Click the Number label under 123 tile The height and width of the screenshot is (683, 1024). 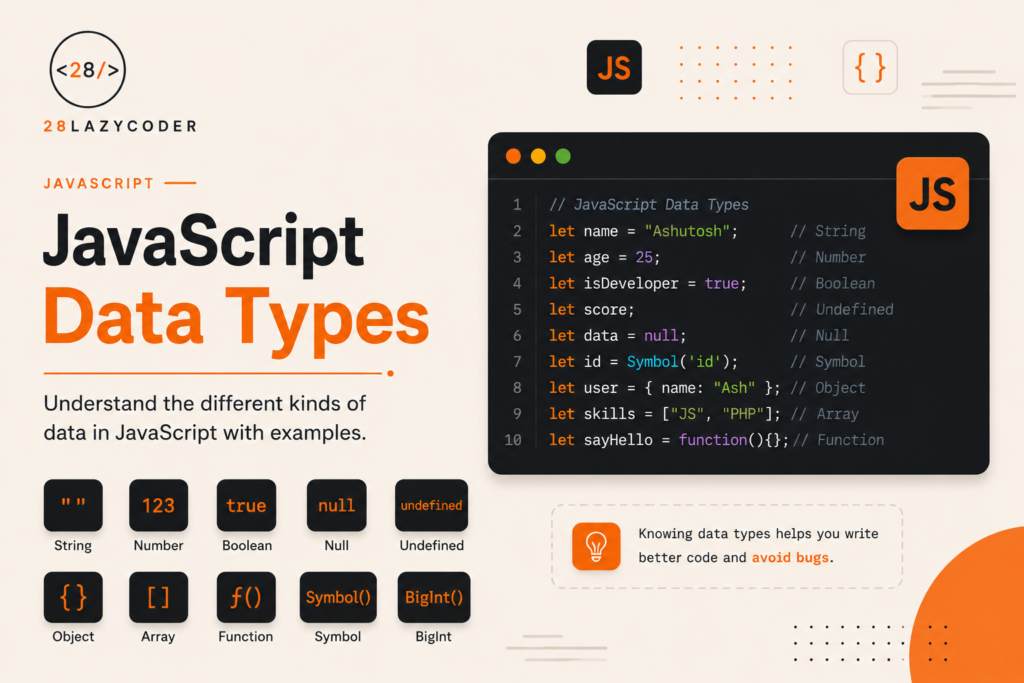[x=158, y=545]
